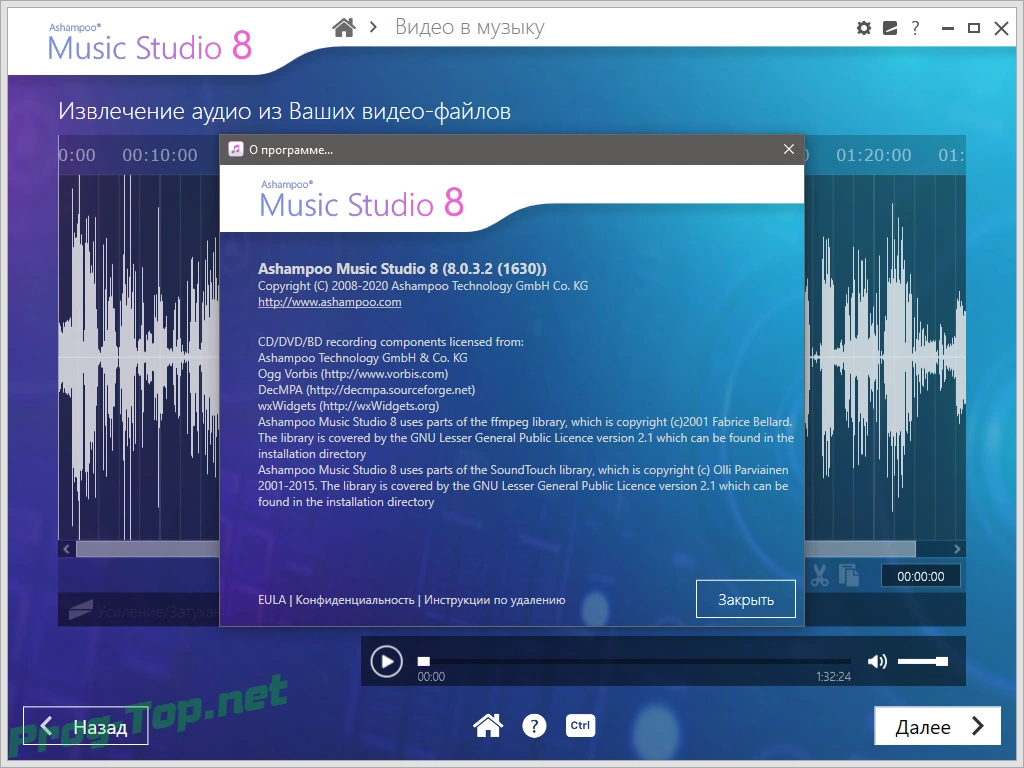1024x768 pixels.
Task: Maximize the Music Studio window
Action: (x=974, y=28)
